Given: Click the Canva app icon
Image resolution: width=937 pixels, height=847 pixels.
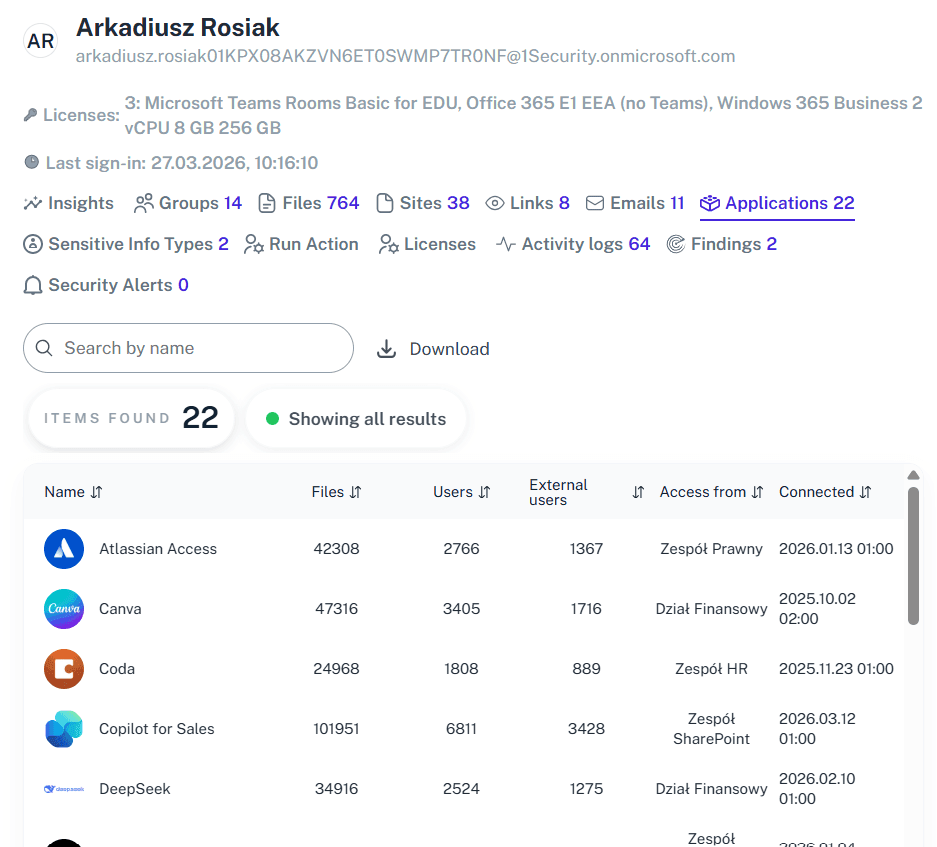Looking at the screenshot, I should tap(64, 609).
